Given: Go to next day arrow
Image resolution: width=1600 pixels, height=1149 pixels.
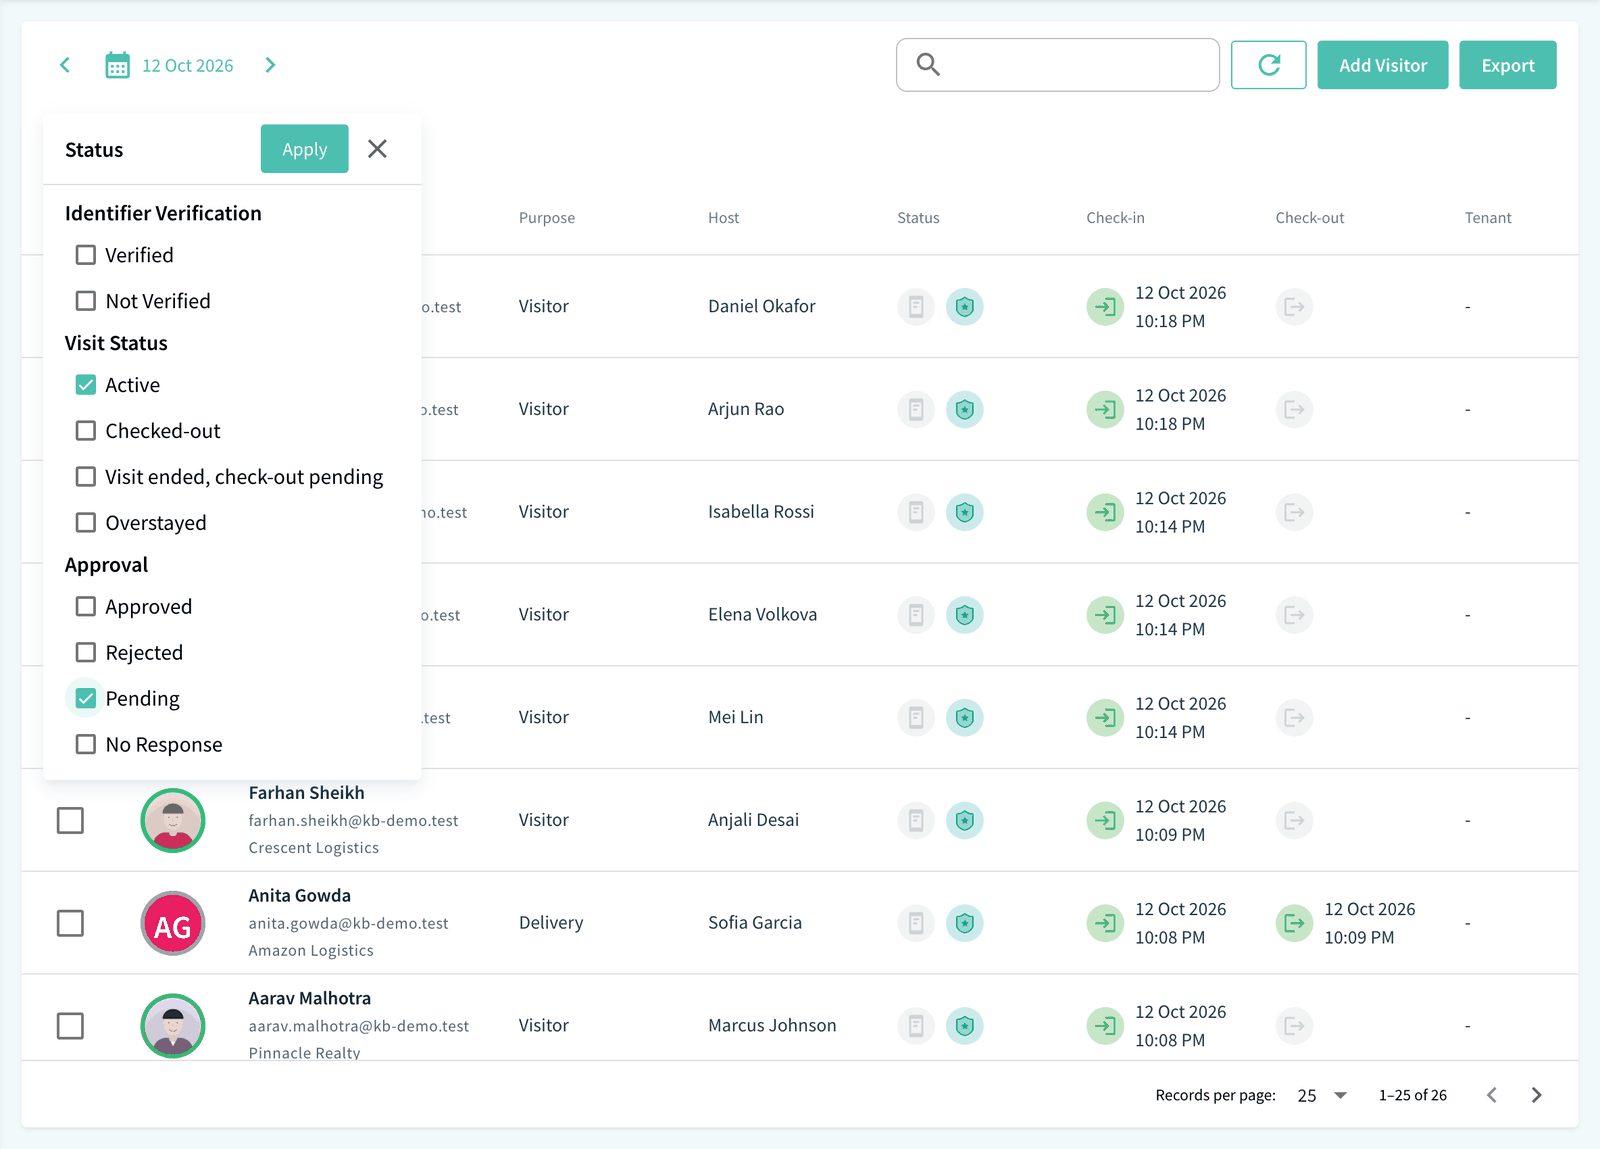Looking at the screenshot, I should click(270, 65).
